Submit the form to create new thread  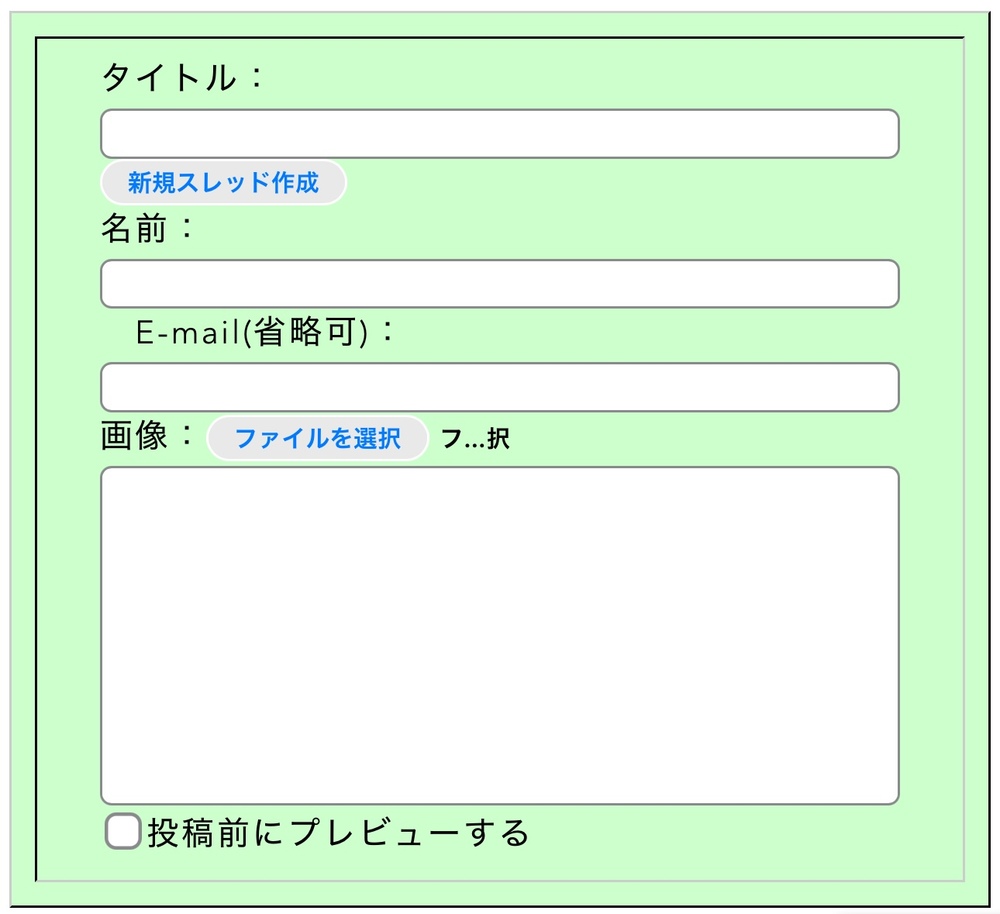[223, 183]
